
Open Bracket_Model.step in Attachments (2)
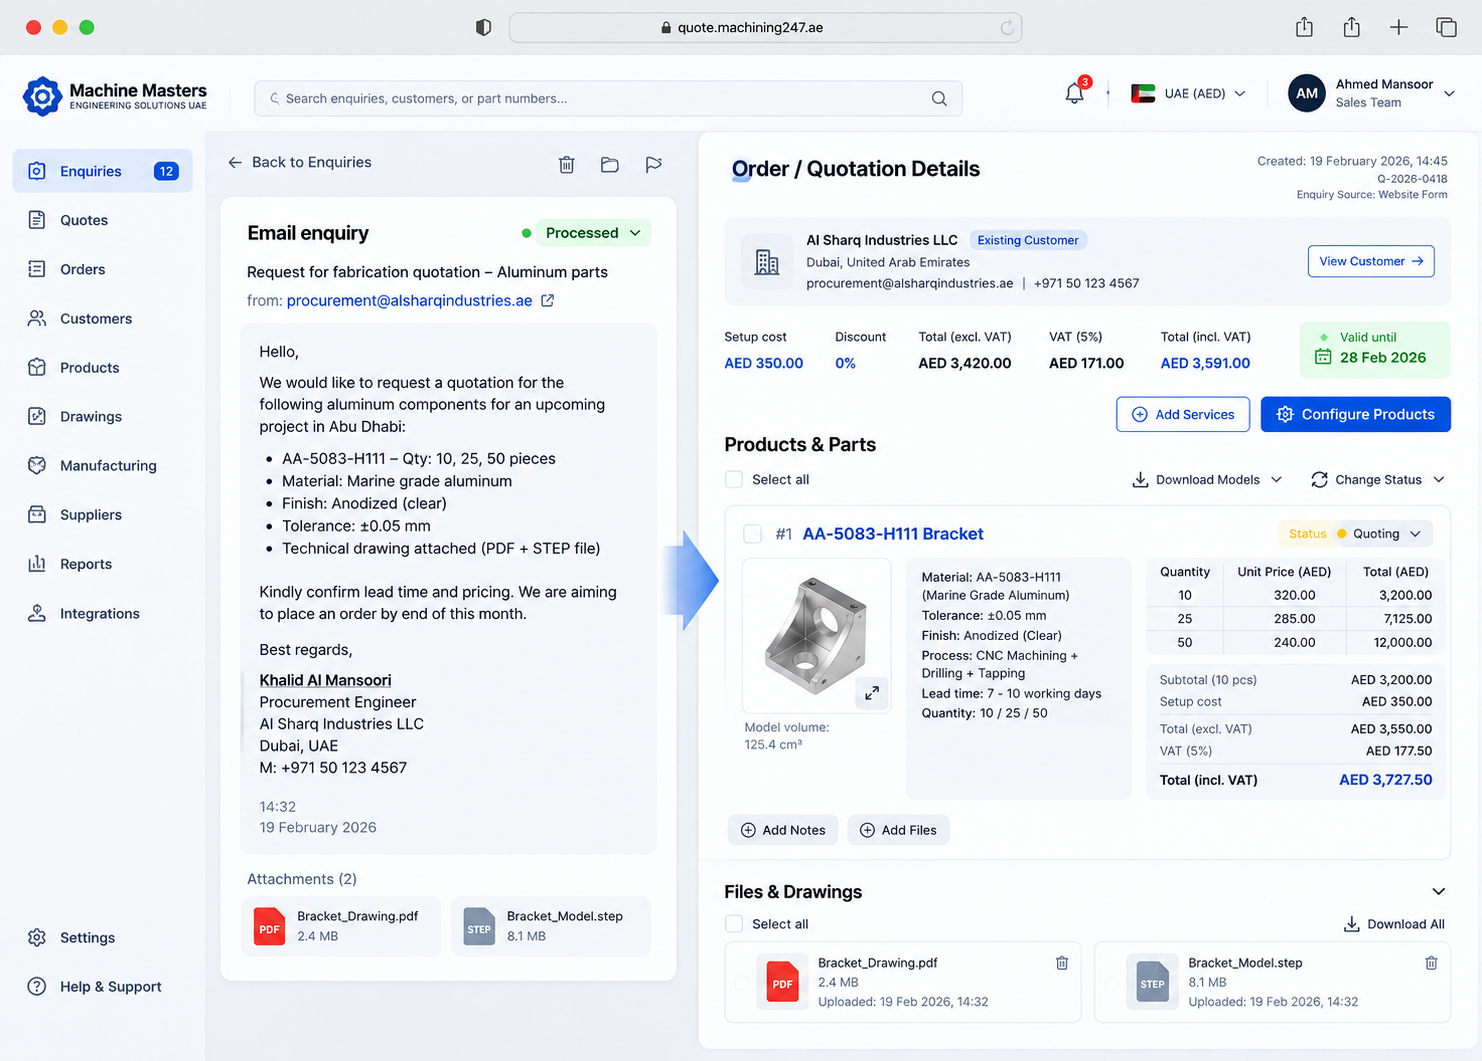tap(551, 925)
